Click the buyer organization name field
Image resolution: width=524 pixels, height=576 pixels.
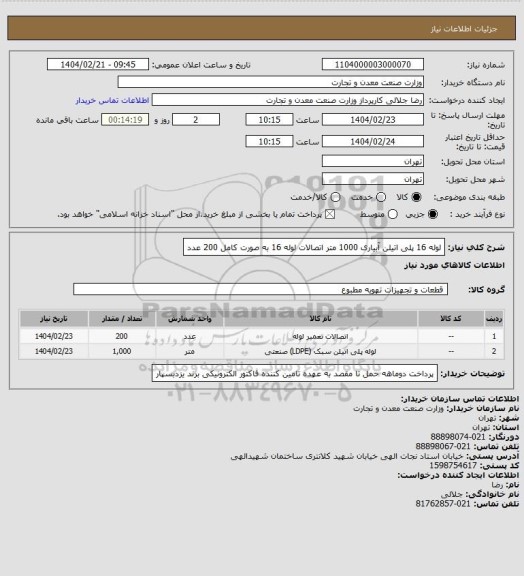(x=270, y=82)
